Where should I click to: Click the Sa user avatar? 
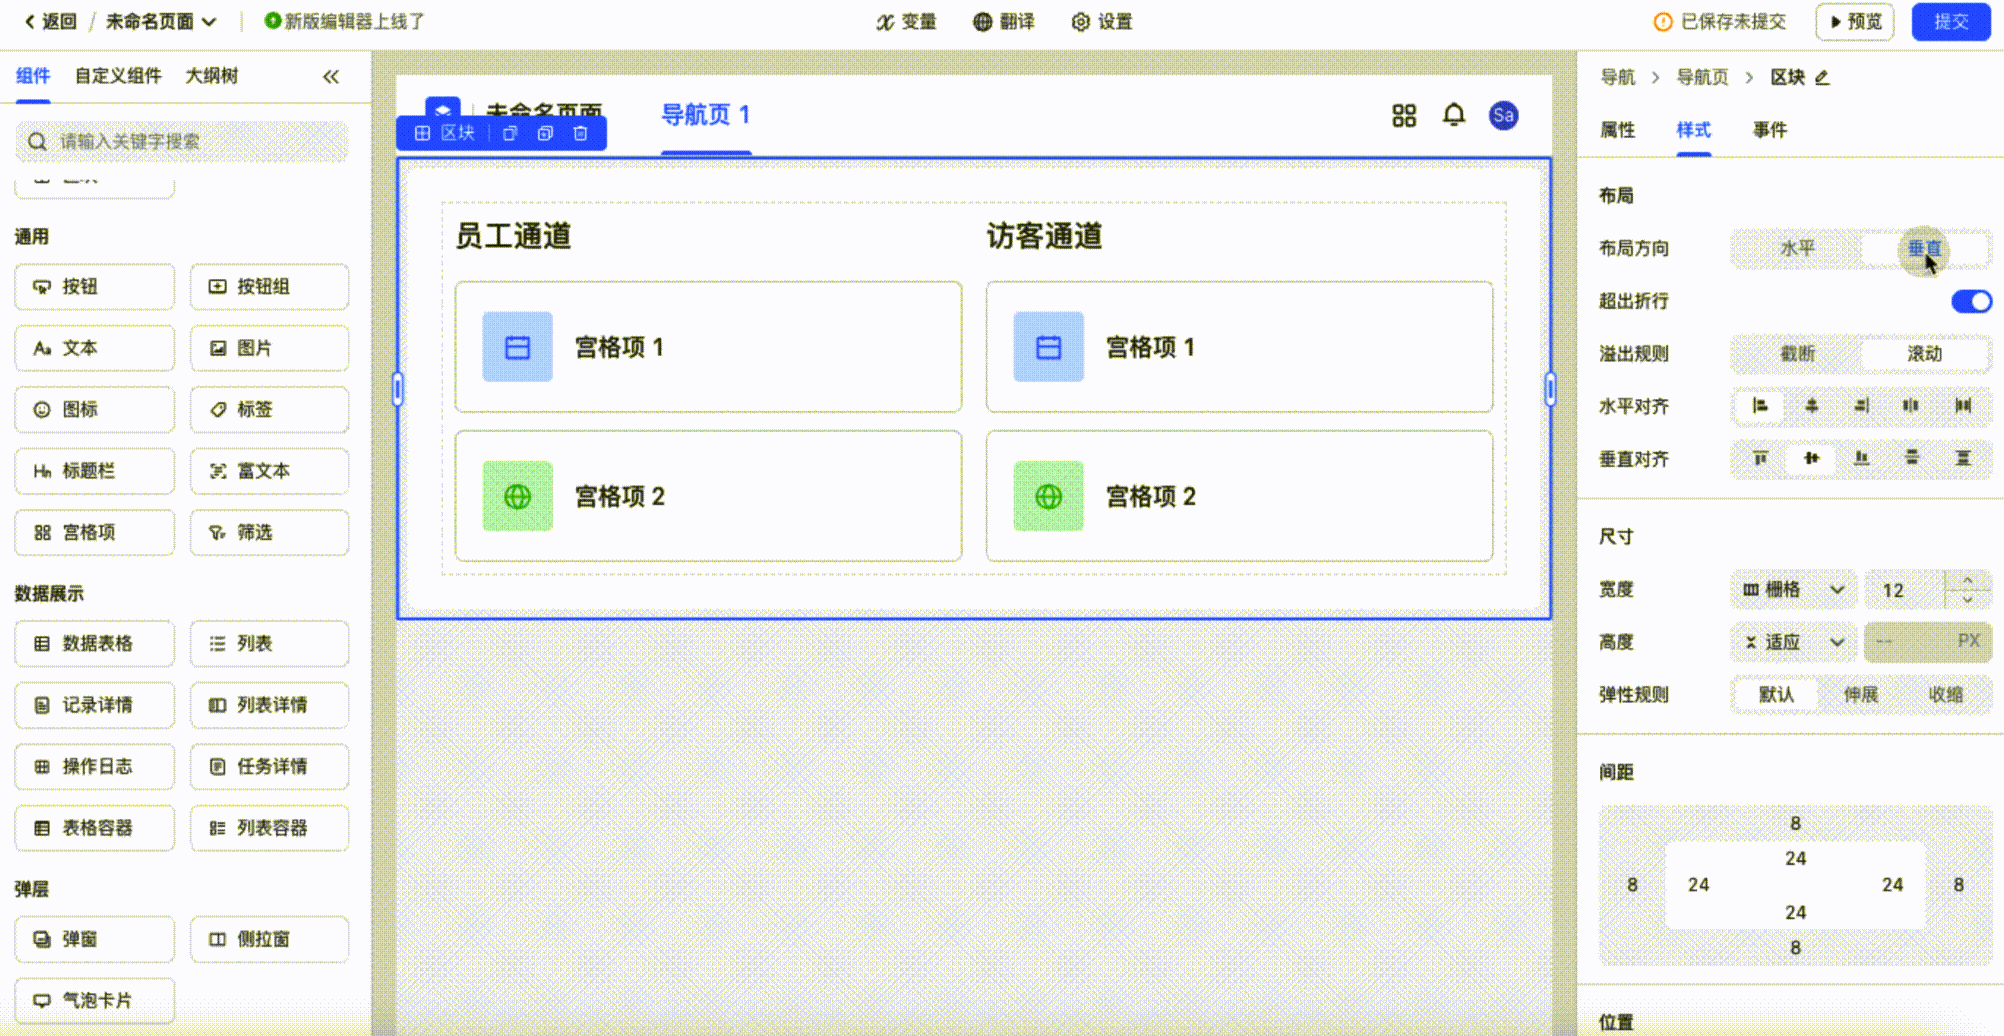[x=1503, y=116]
